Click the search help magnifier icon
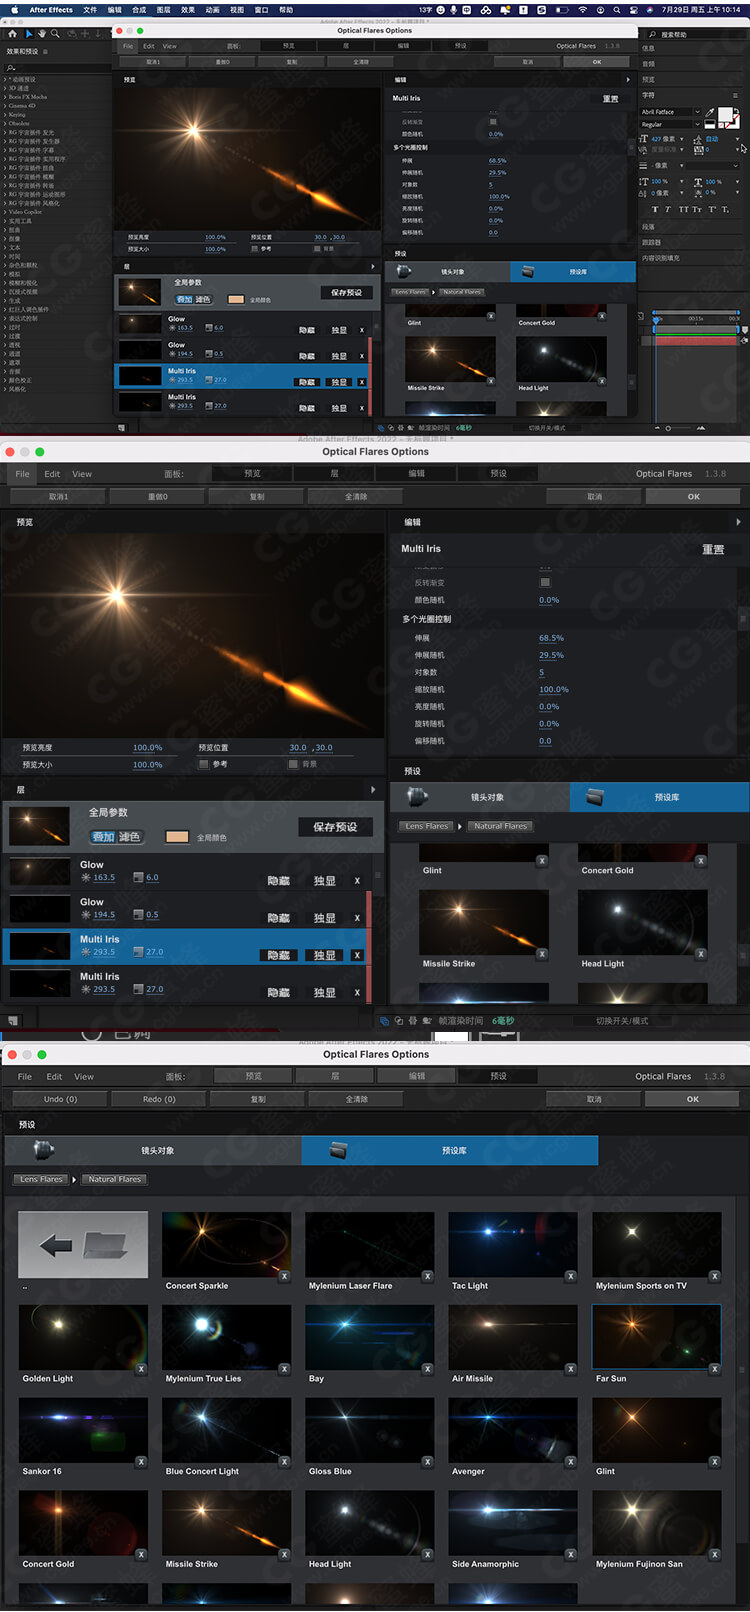750x1612 pixels. [x=653, y=34]
